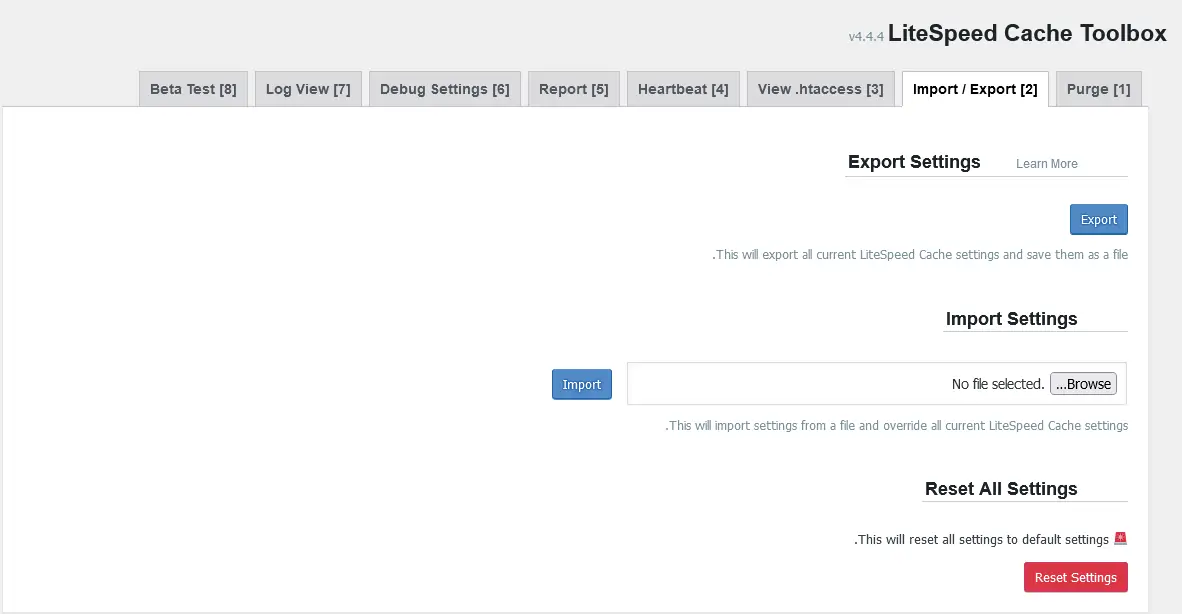Click the import override description text
1182x614 pixels.
896,426
